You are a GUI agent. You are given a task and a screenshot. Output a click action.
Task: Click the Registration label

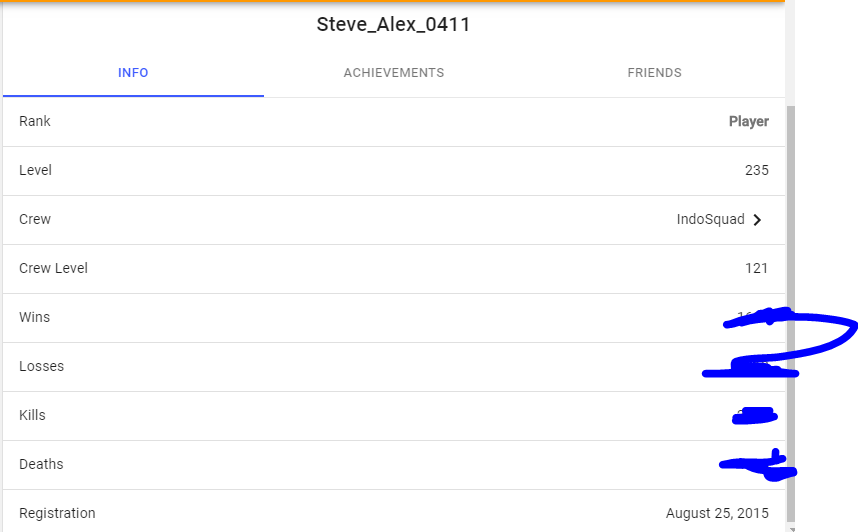click(x=57, y=513)
